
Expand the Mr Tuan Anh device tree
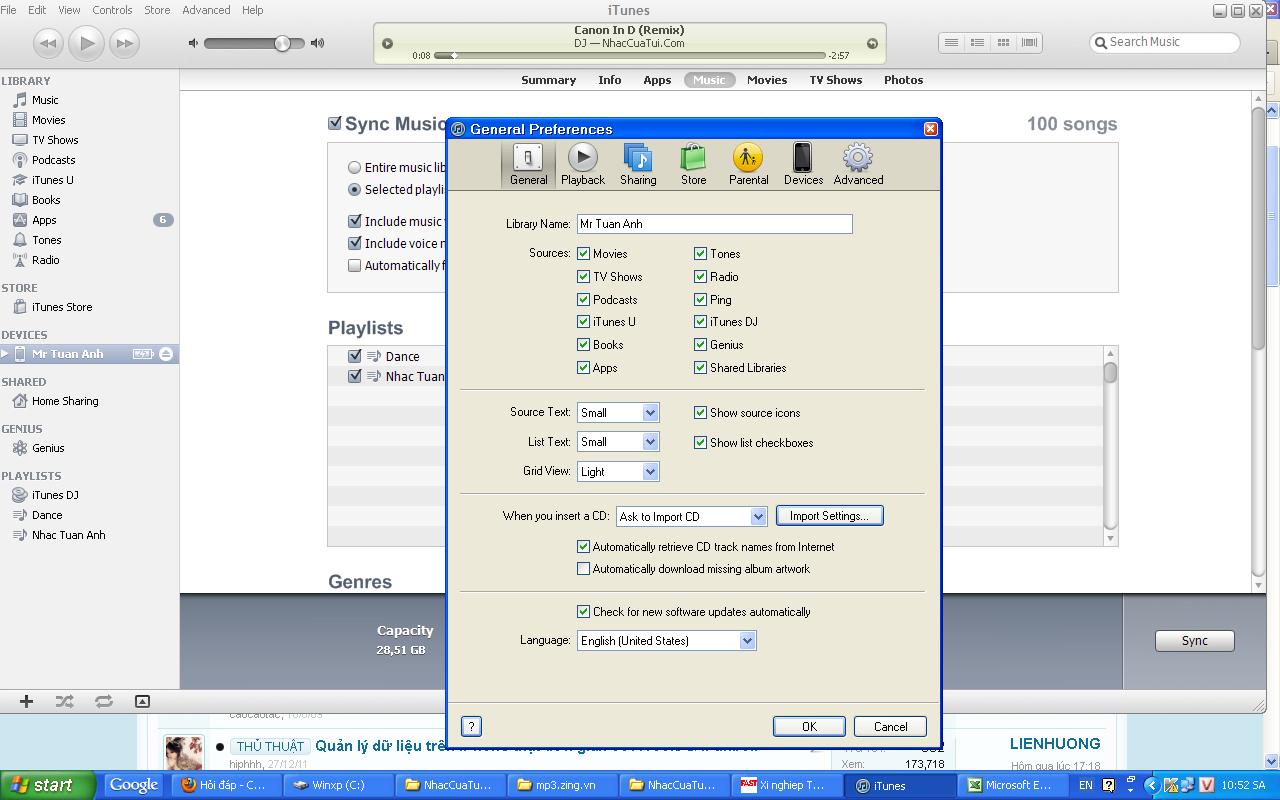click(5, 354)
